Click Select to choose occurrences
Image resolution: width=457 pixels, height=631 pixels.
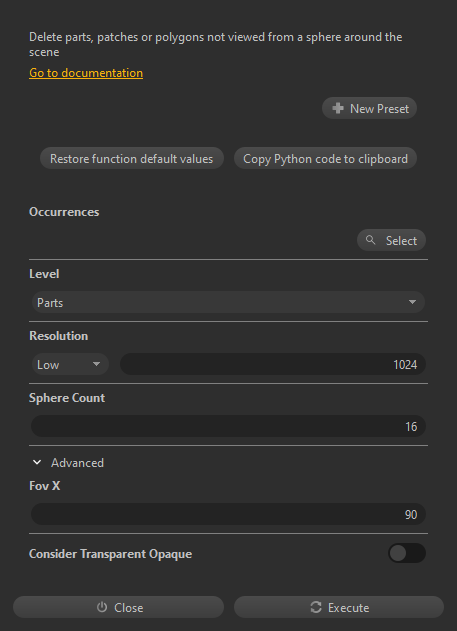click(x=391, y=240)
